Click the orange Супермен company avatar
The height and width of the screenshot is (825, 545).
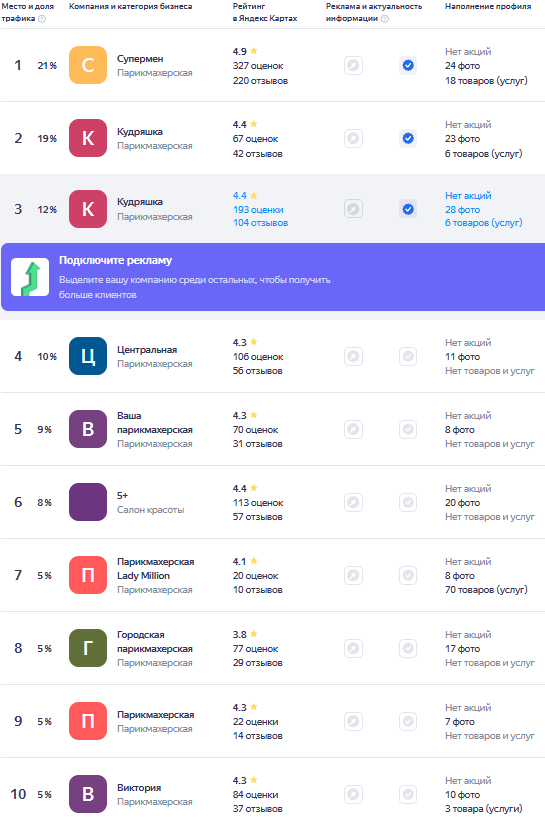coord(88,65)
